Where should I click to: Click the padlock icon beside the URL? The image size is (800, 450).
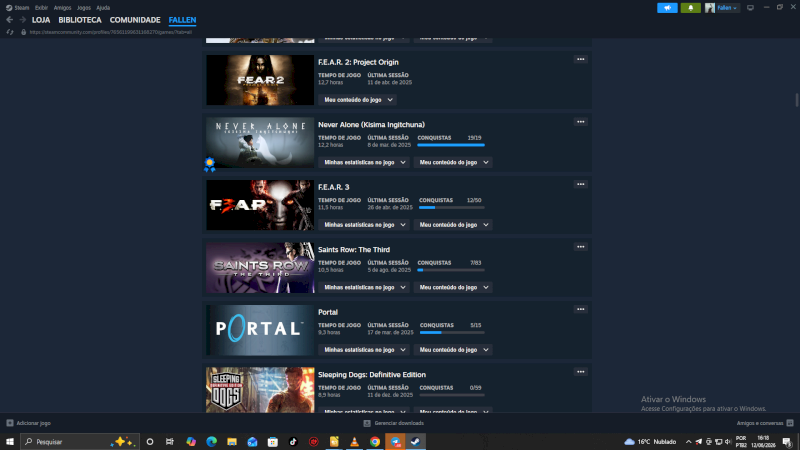tap(23, 32)
